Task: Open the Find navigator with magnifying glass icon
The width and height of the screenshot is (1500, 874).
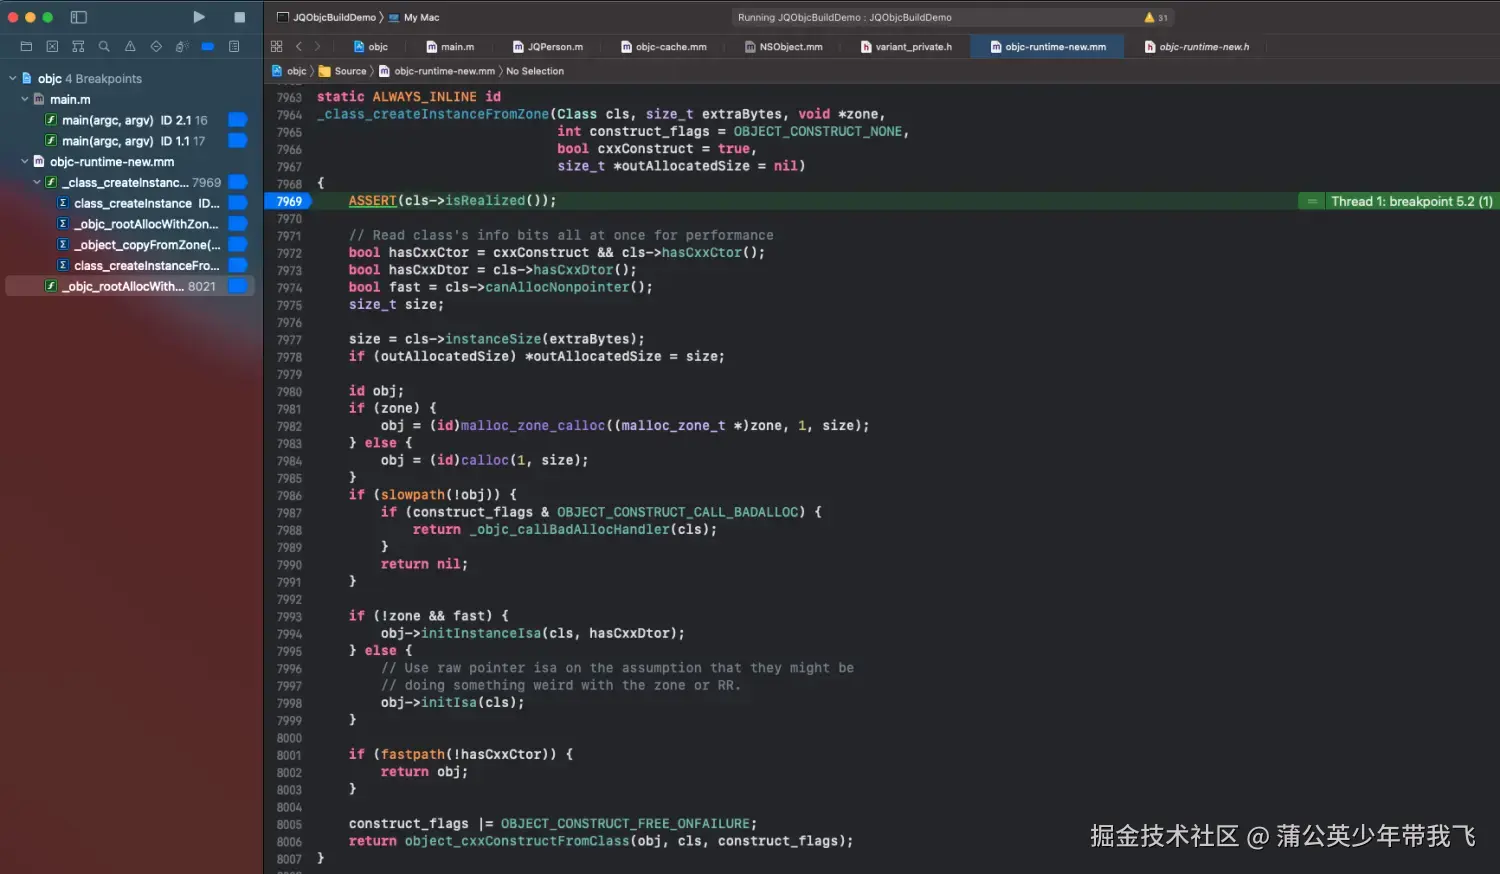Action: [x=104, y=46]
